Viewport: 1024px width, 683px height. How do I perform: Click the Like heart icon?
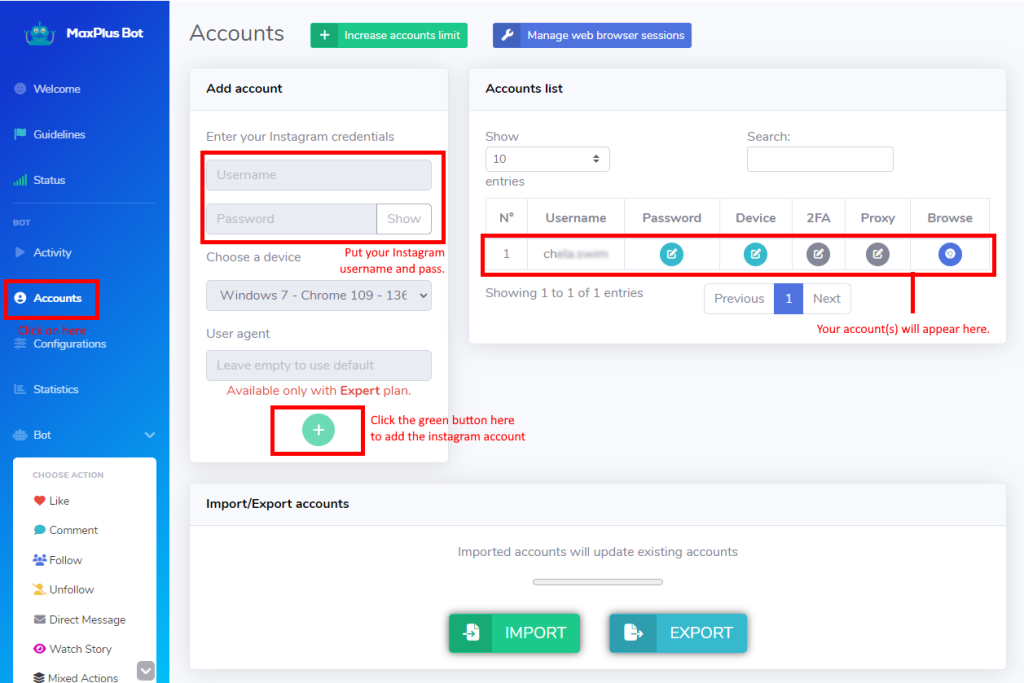coord(39,501)
